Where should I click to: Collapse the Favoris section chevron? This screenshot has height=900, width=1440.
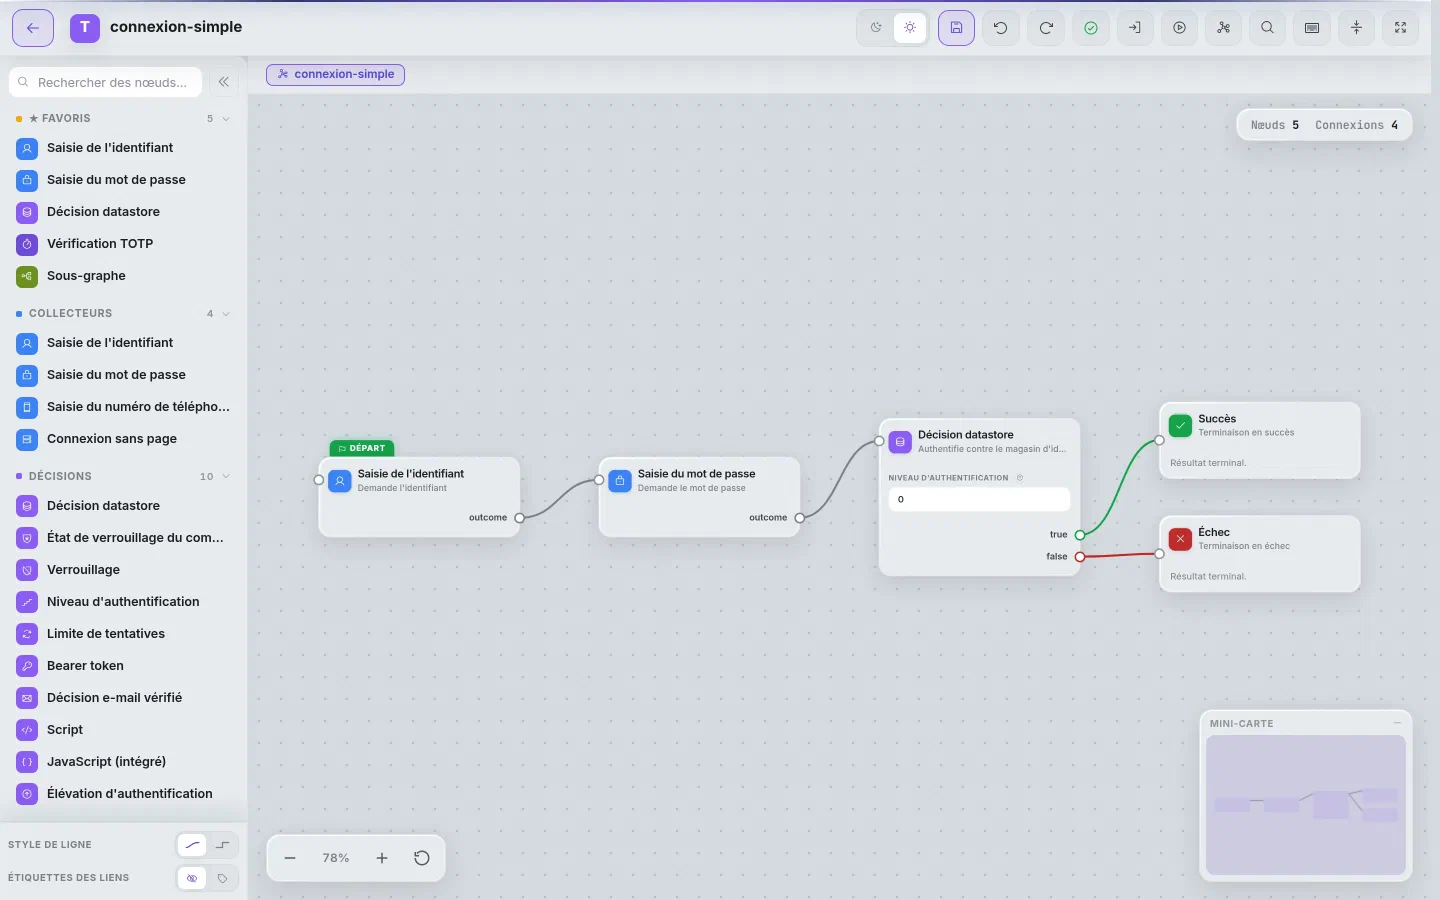pos(226,119)
